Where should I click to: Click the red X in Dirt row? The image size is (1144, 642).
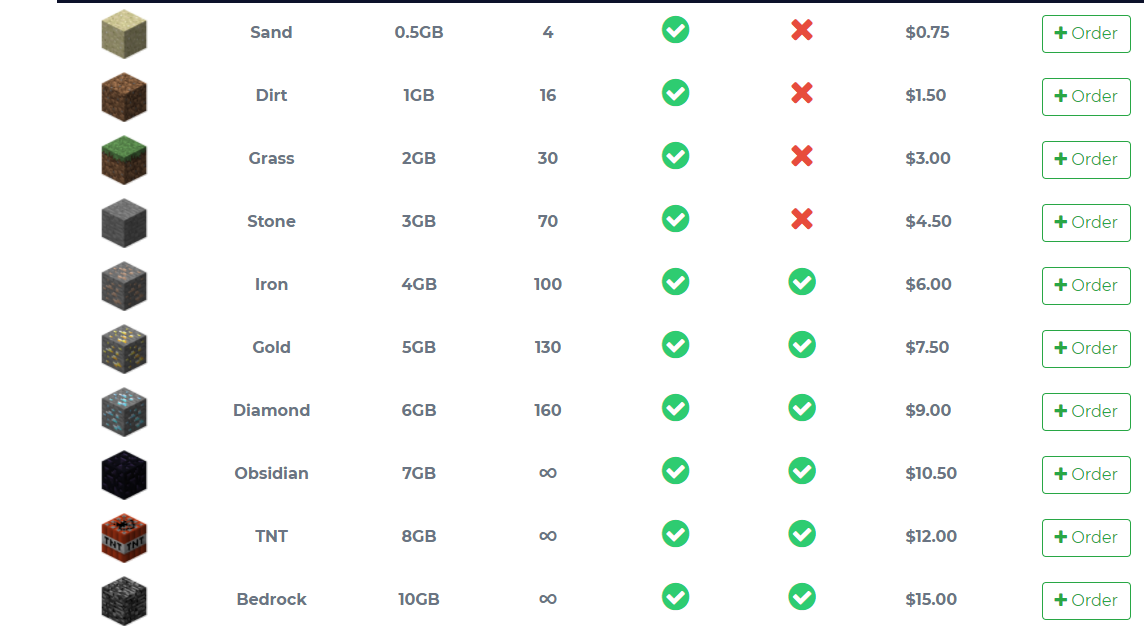pos(801,94)
